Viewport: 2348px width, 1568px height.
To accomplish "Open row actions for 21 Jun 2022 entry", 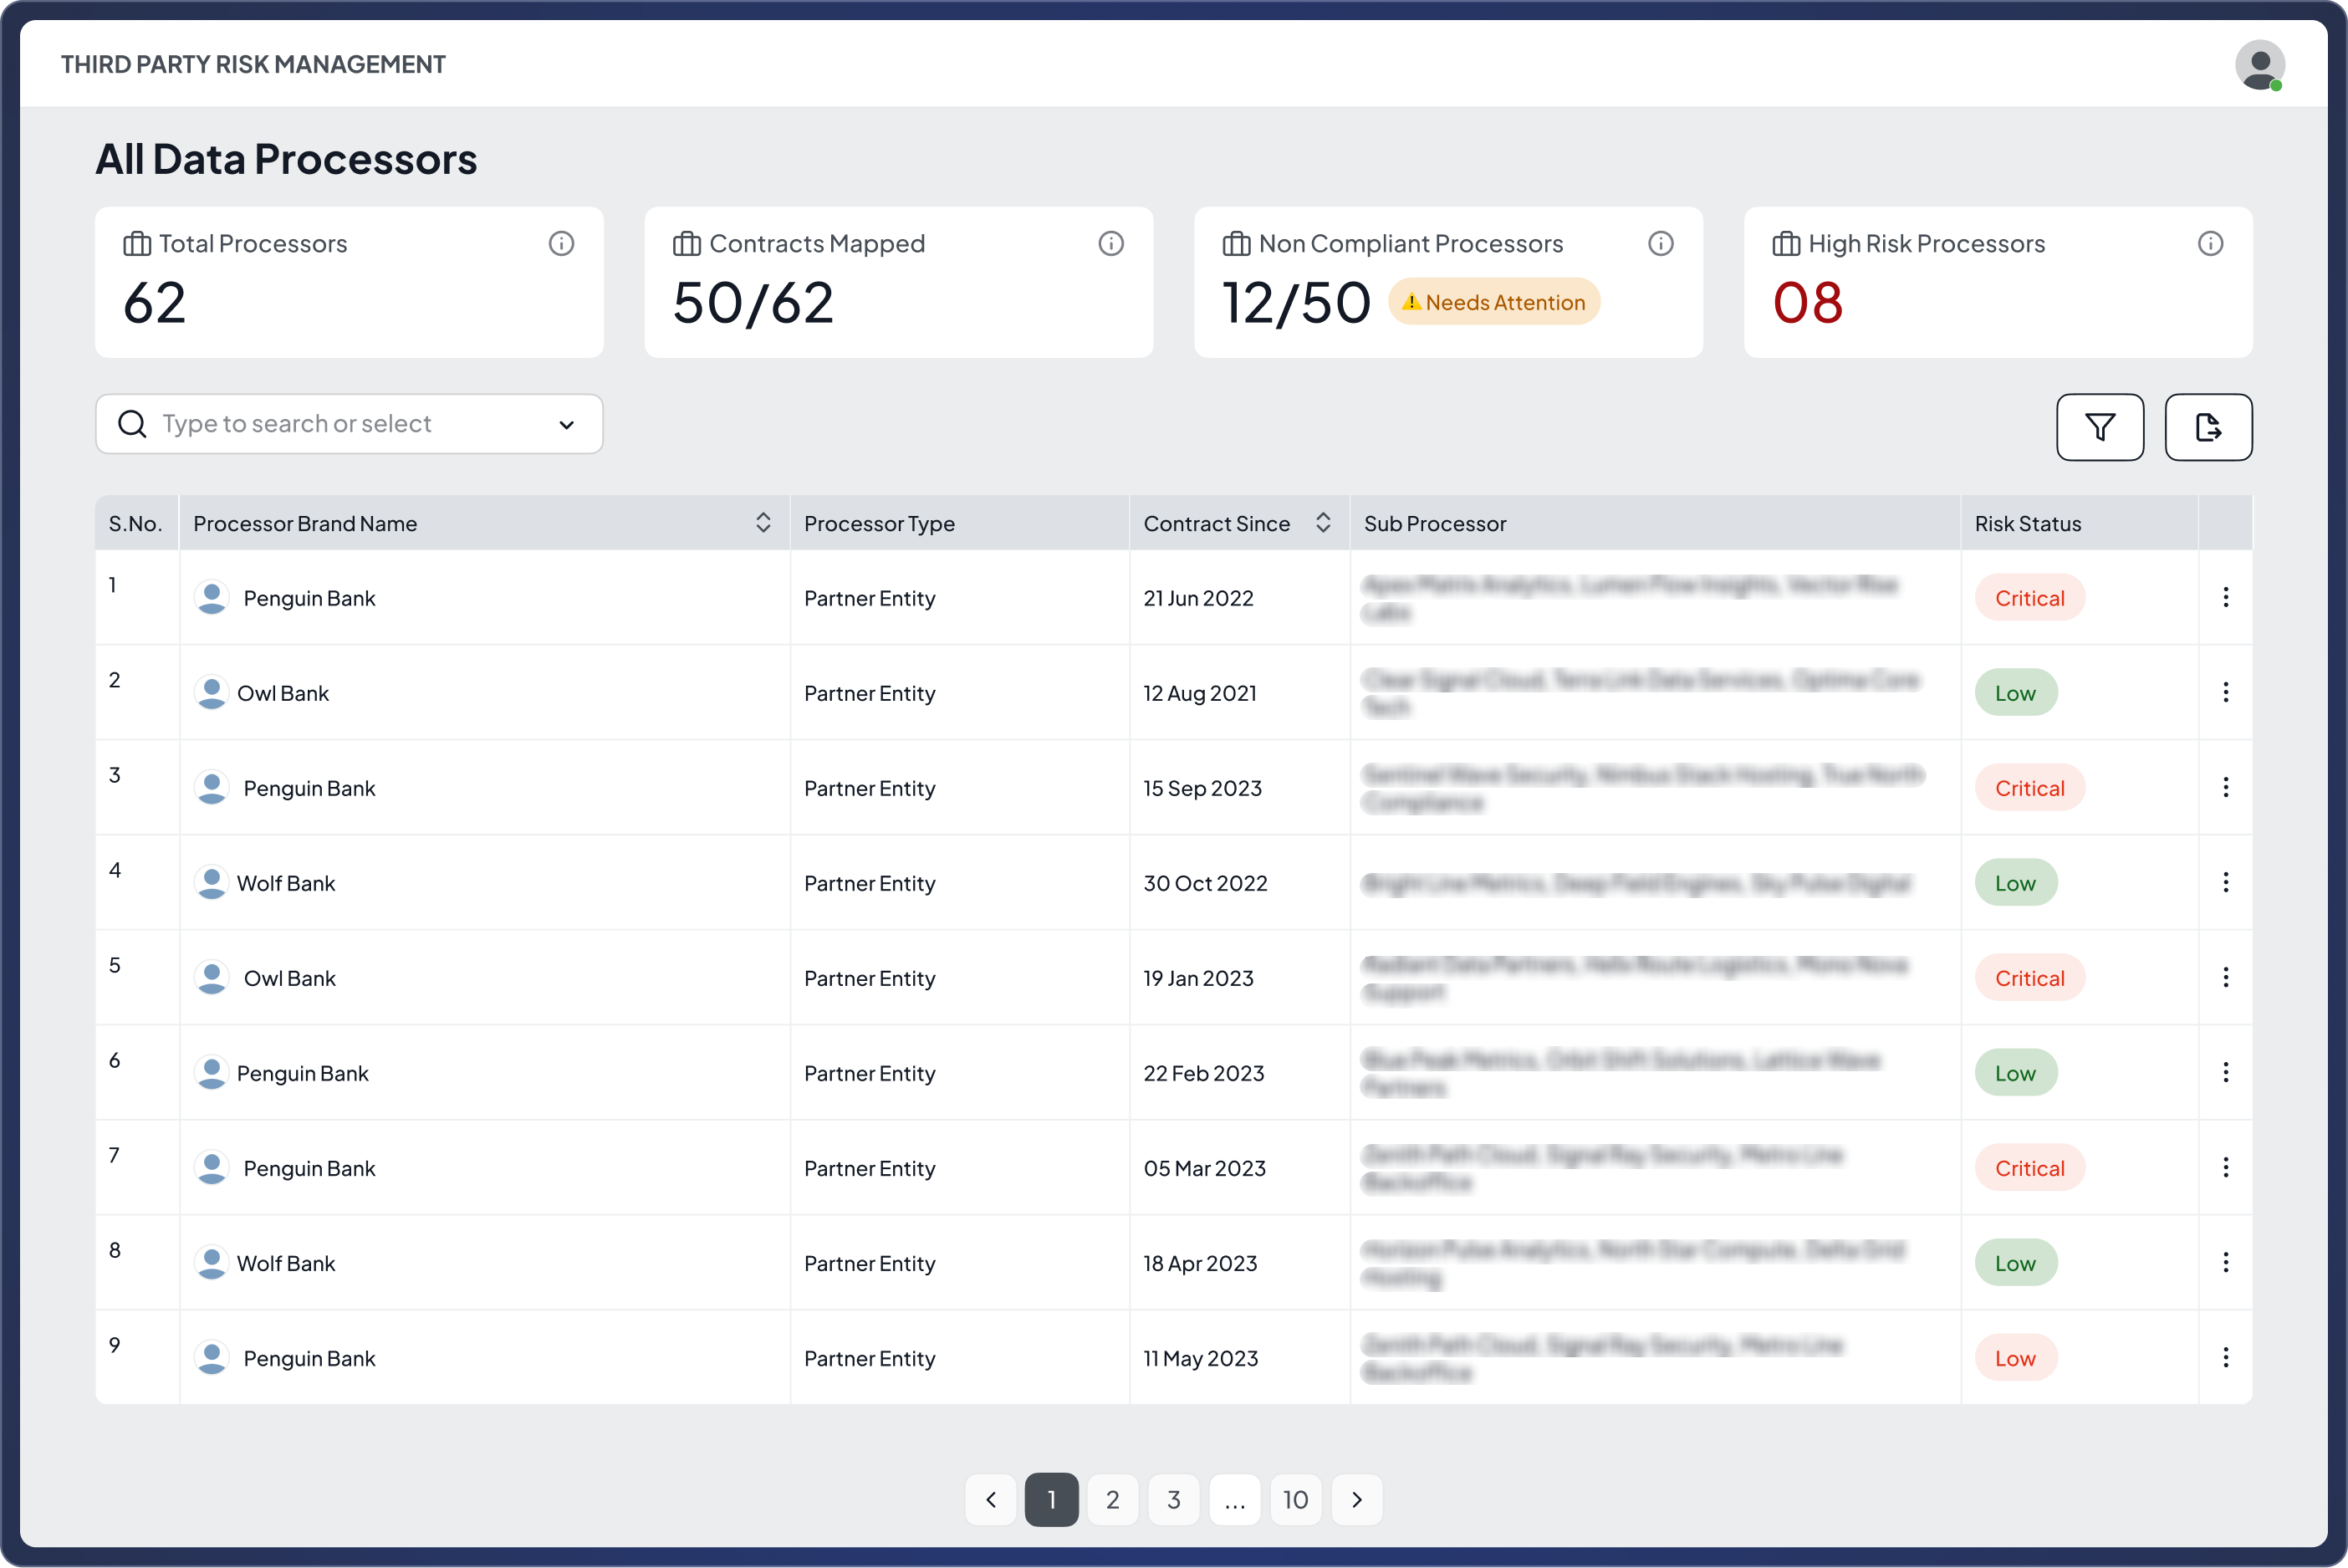I will (x=2225, y=597).
